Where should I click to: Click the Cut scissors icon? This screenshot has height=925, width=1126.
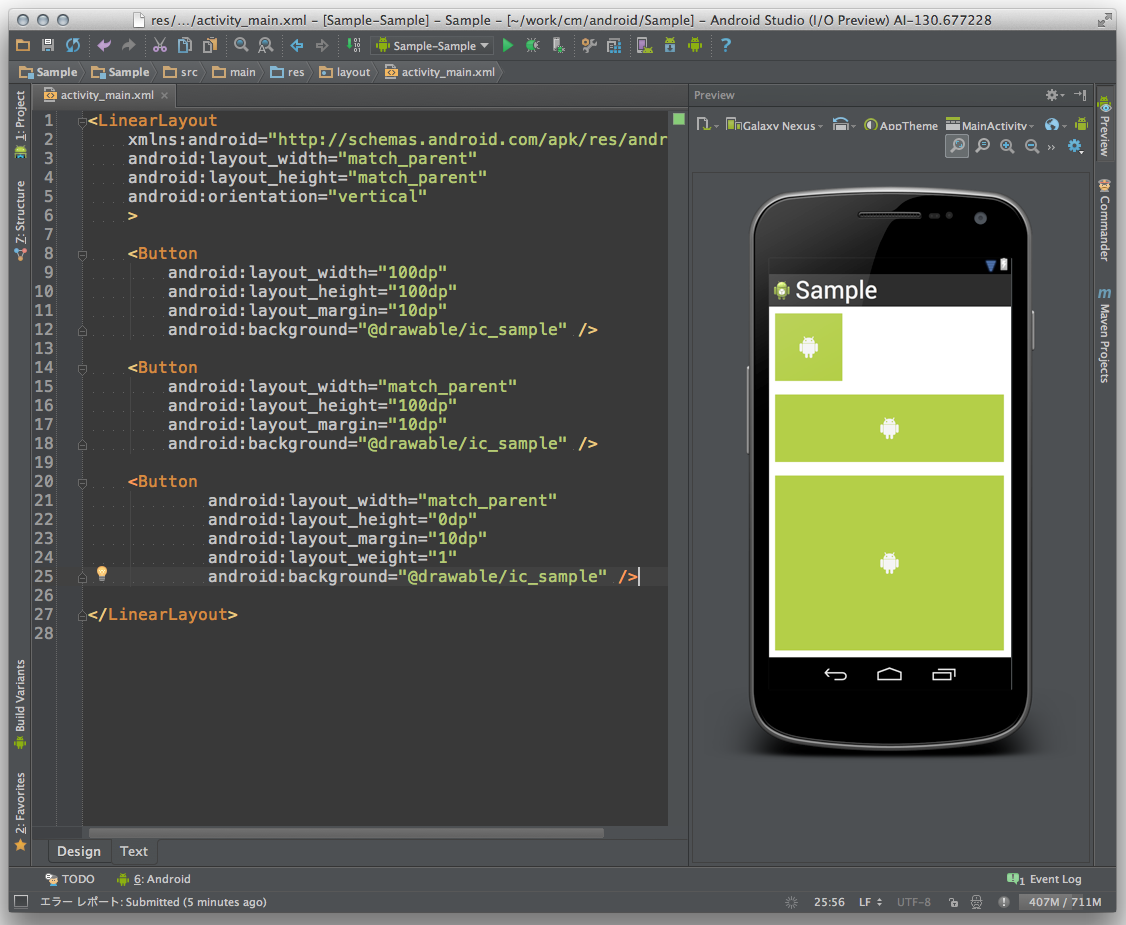159,46
